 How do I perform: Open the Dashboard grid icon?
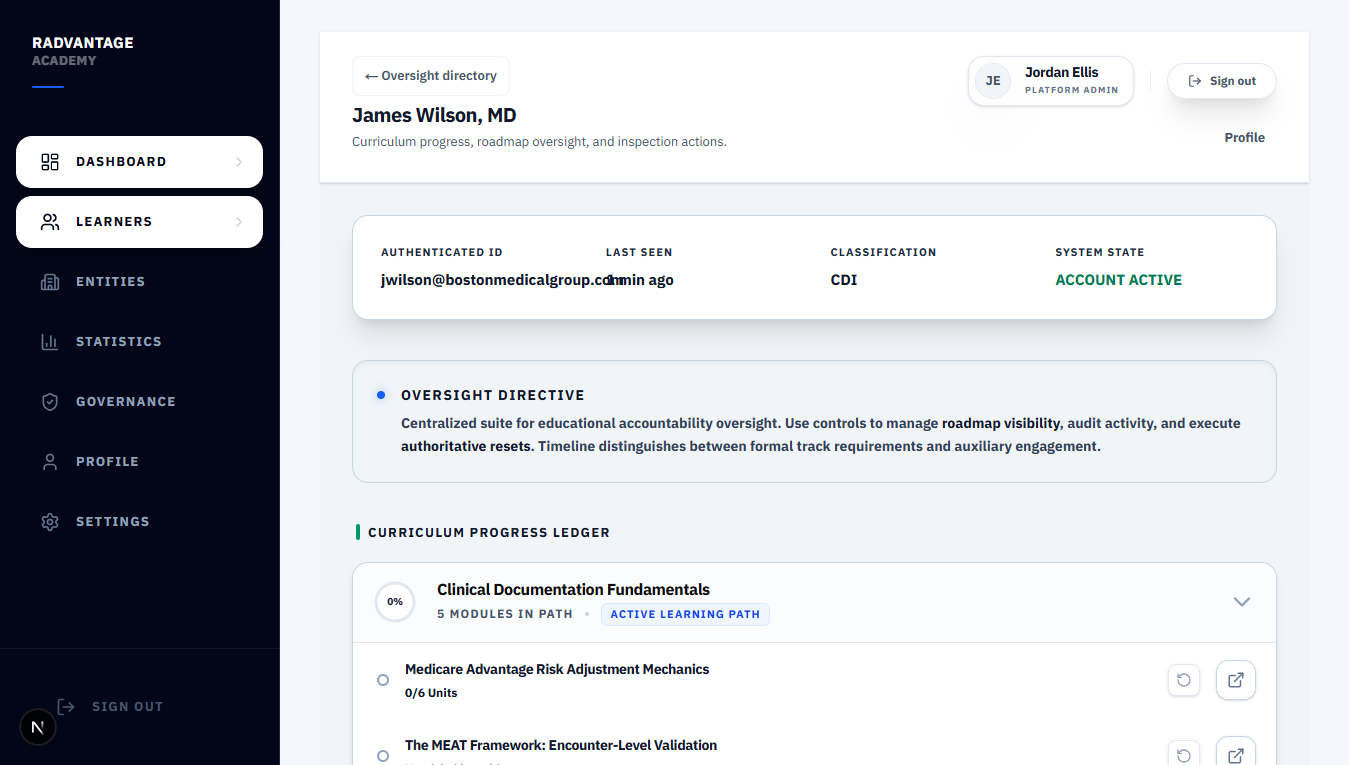point(50,162)
